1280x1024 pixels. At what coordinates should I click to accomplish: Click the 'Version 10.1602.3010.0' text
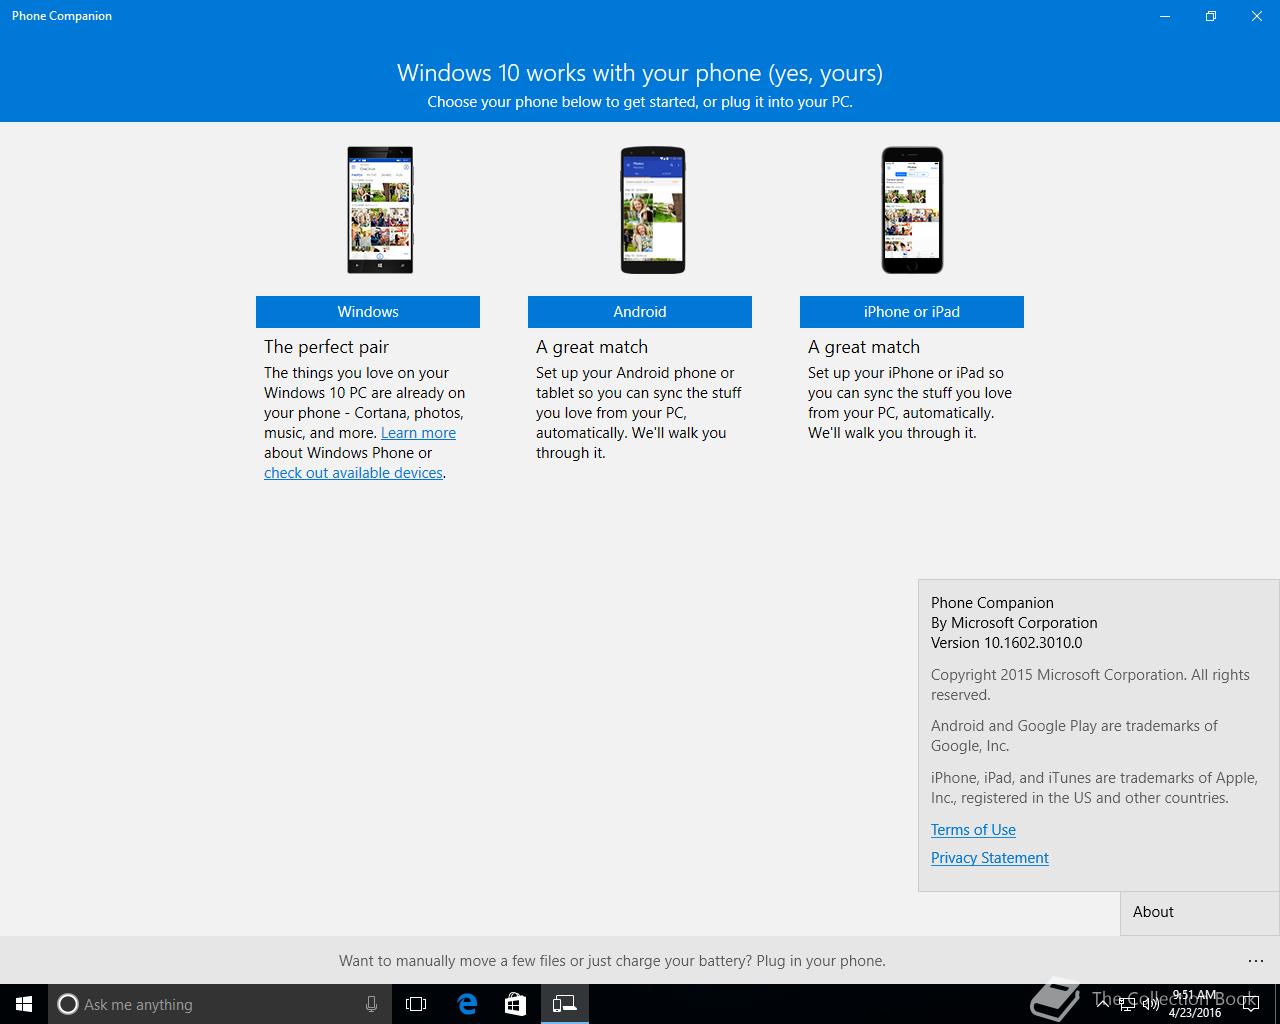(1006, 643)
